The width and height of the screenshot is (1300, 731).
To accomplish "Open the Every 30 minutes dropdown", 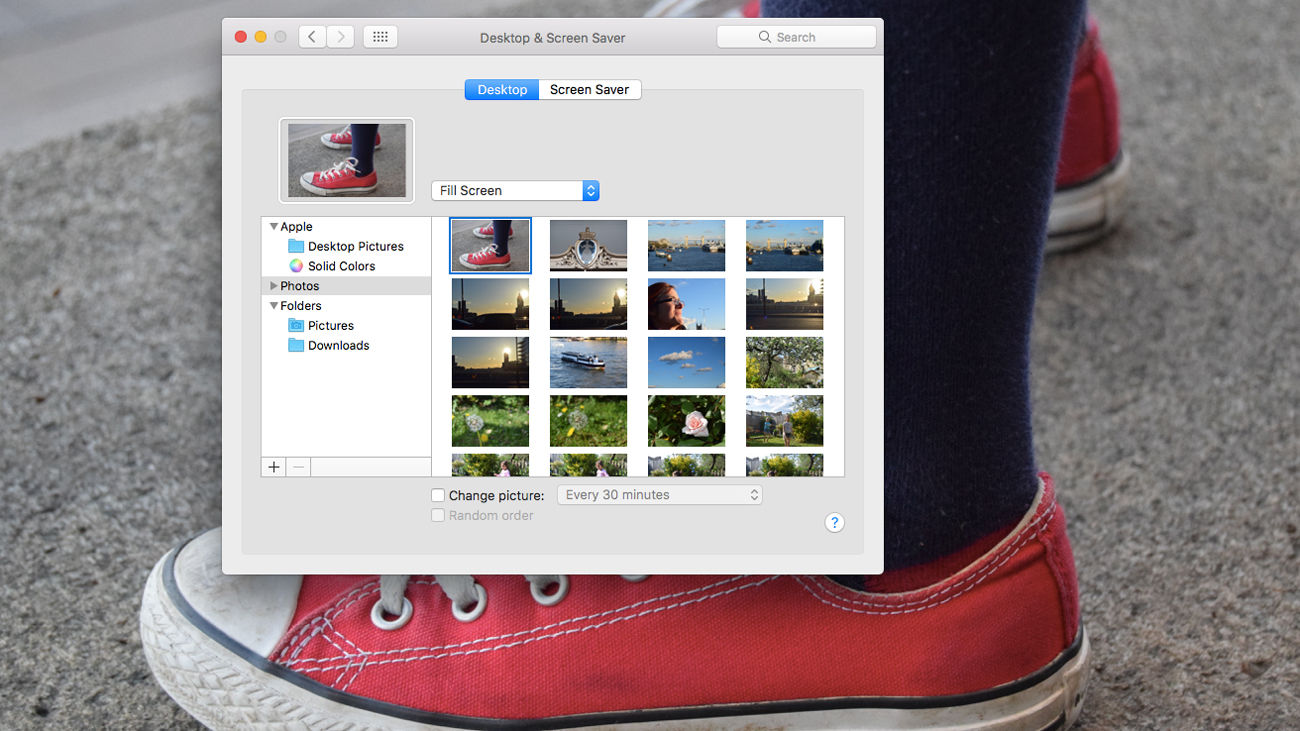I will point(659,495).
